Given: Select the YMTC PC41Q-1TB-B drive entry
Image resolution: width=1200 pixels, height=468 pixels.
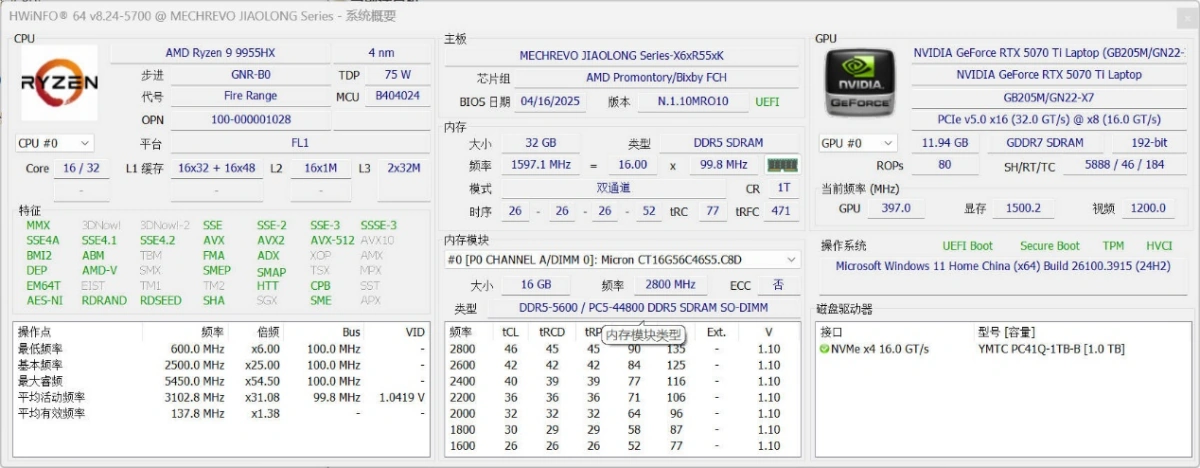Looking at the screenshot, I should 1050,349.
